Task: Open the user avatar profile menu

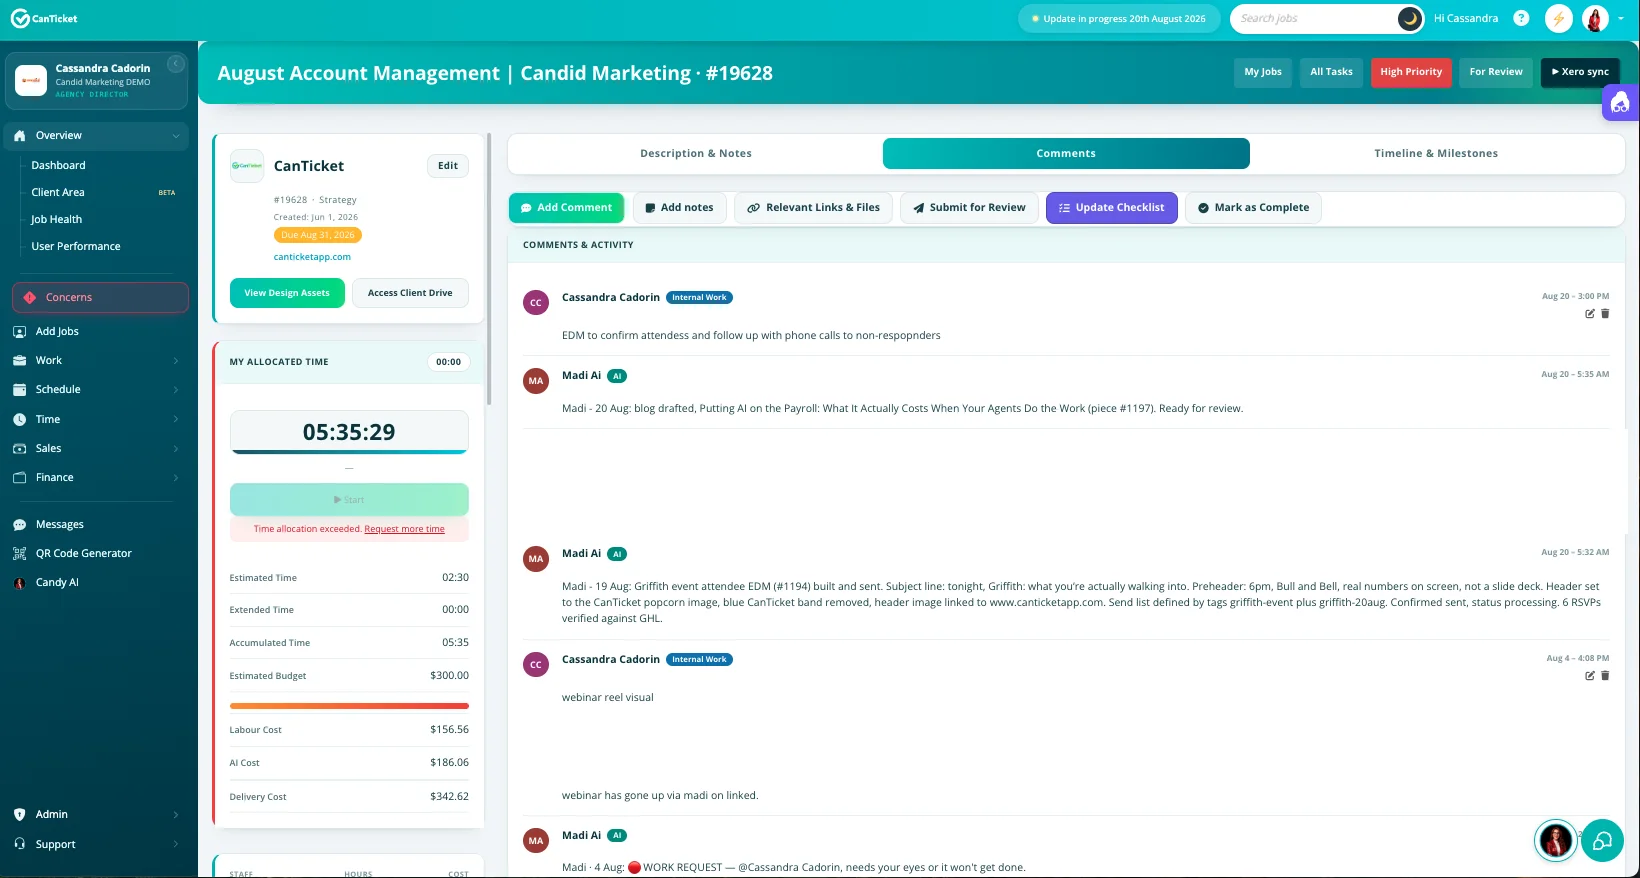Action: 1595,18
